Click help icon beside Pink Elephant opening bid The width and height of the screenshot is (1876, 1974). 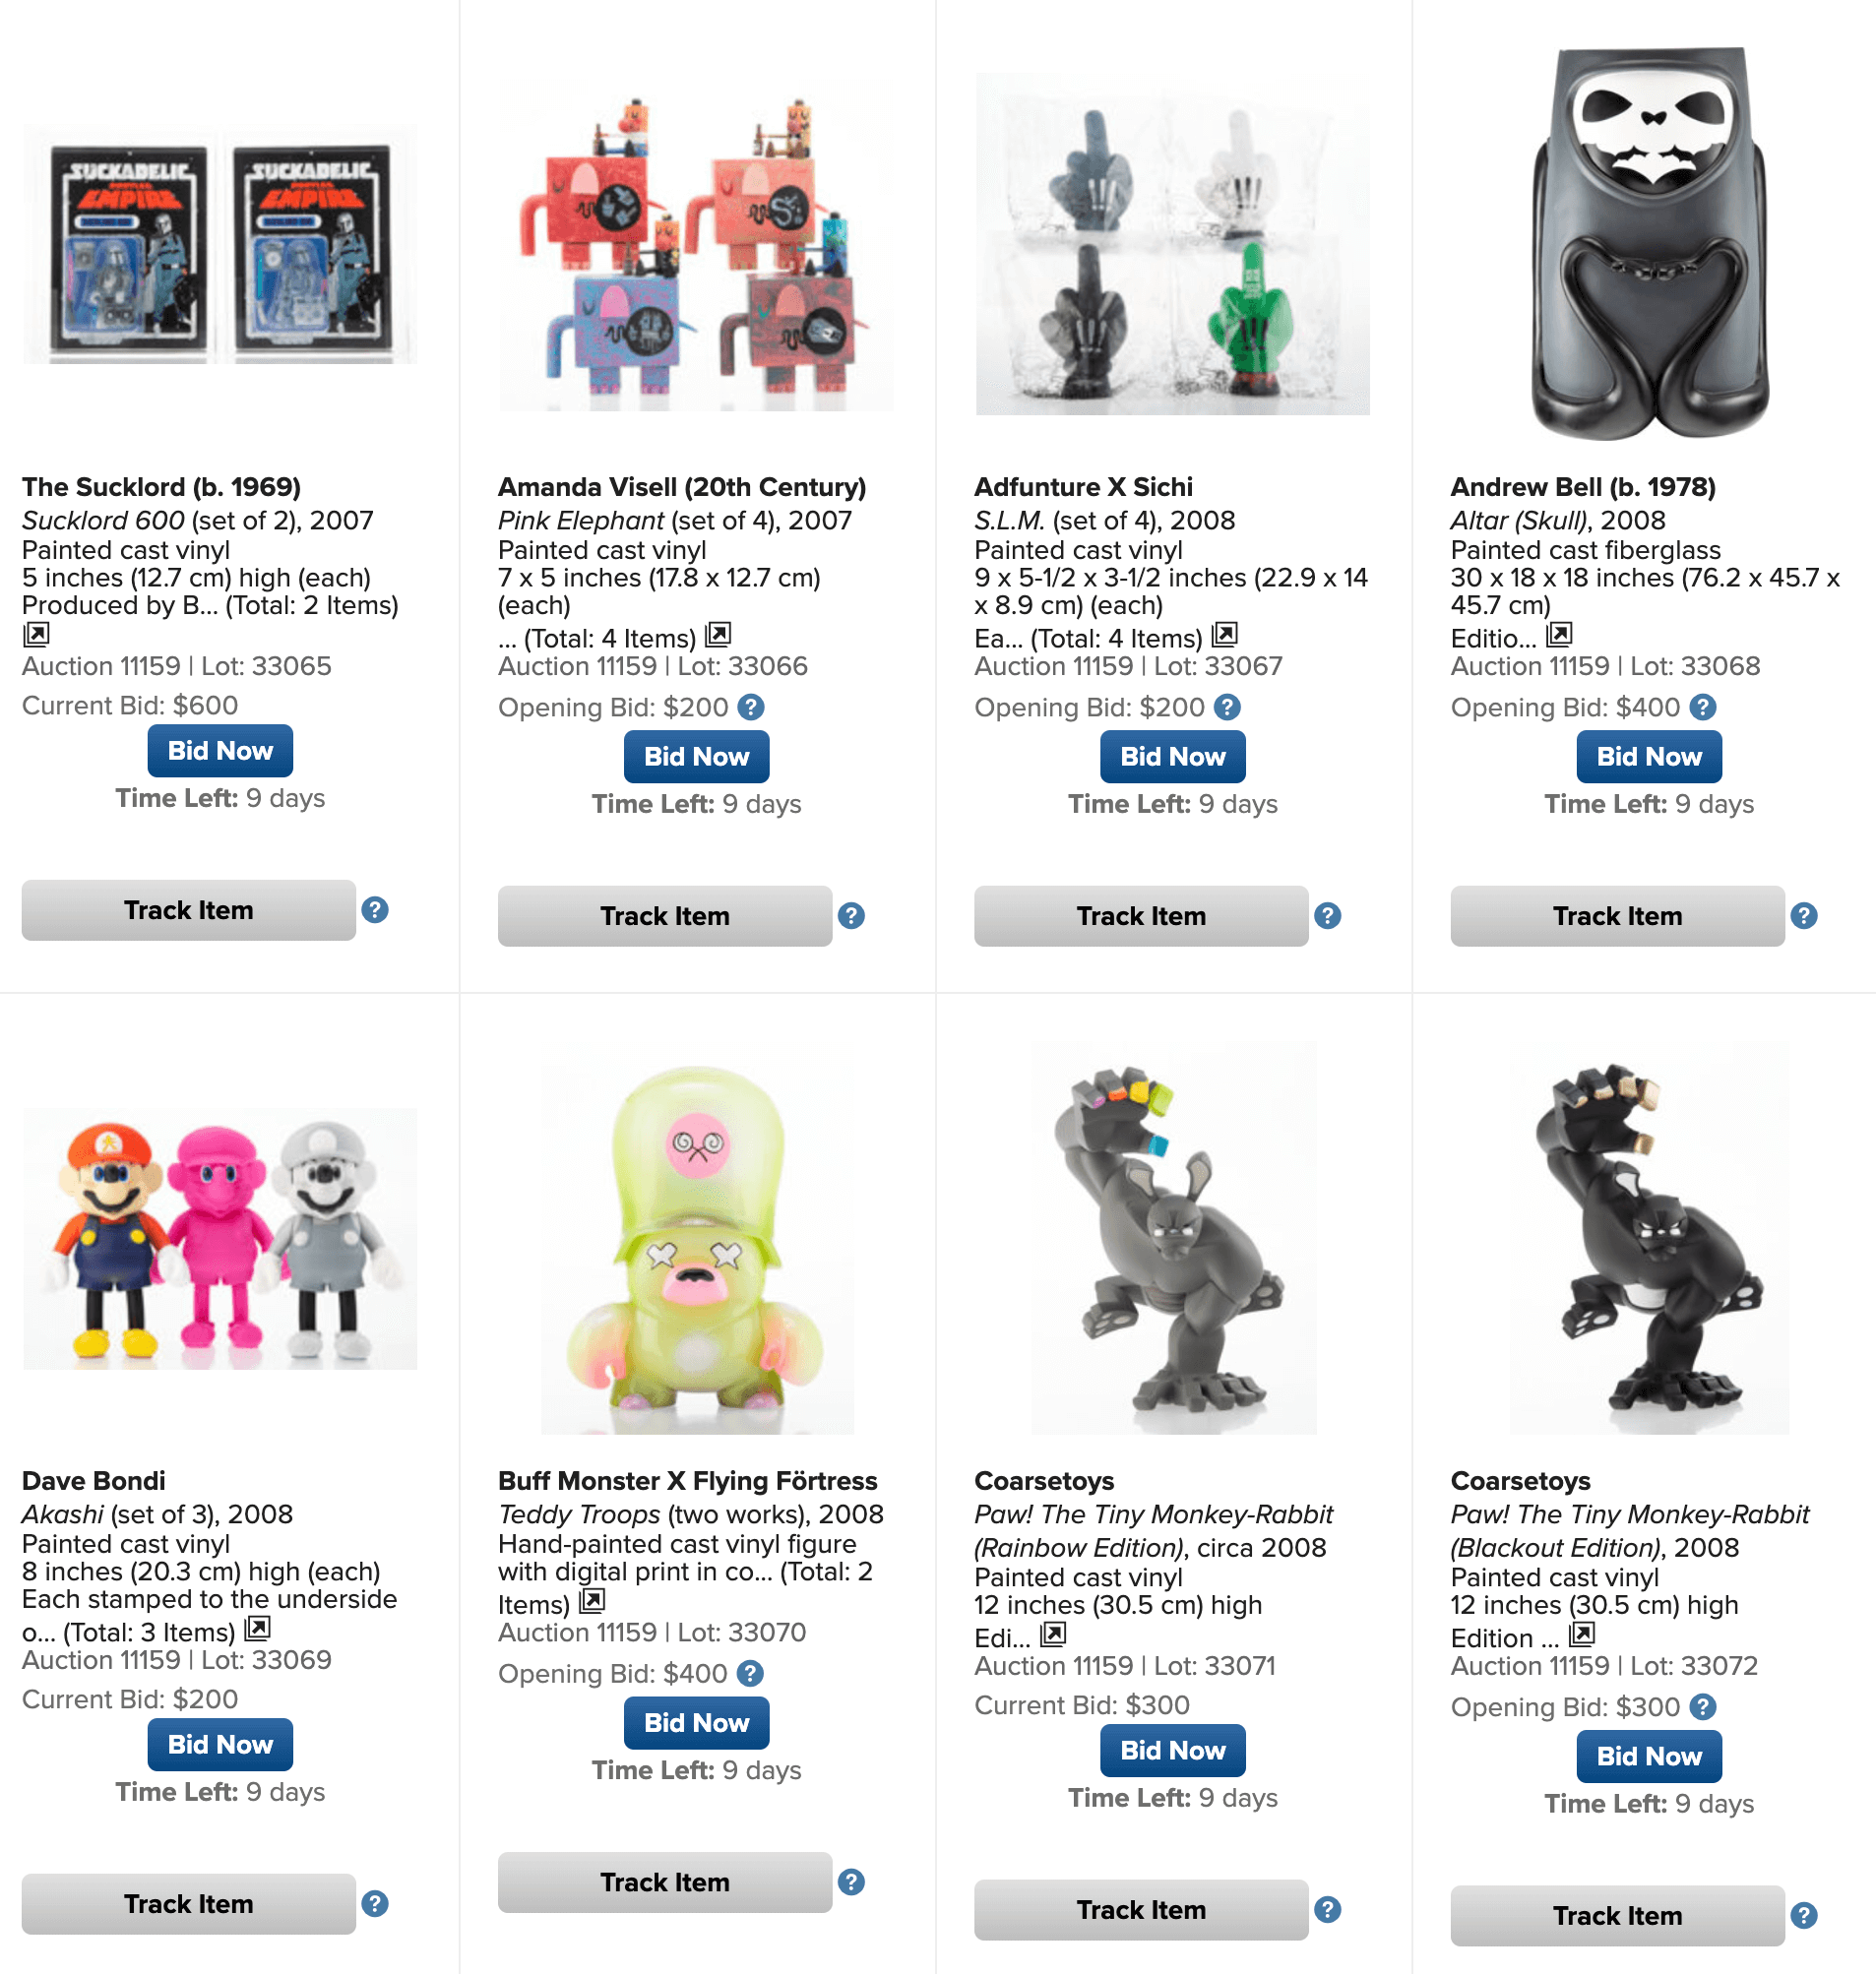(x=751, y=707)
